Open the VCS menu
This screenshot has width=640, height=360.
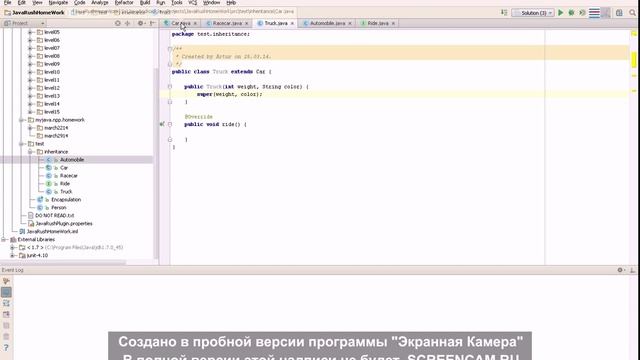pyautogui.click(x=192, y=2)
